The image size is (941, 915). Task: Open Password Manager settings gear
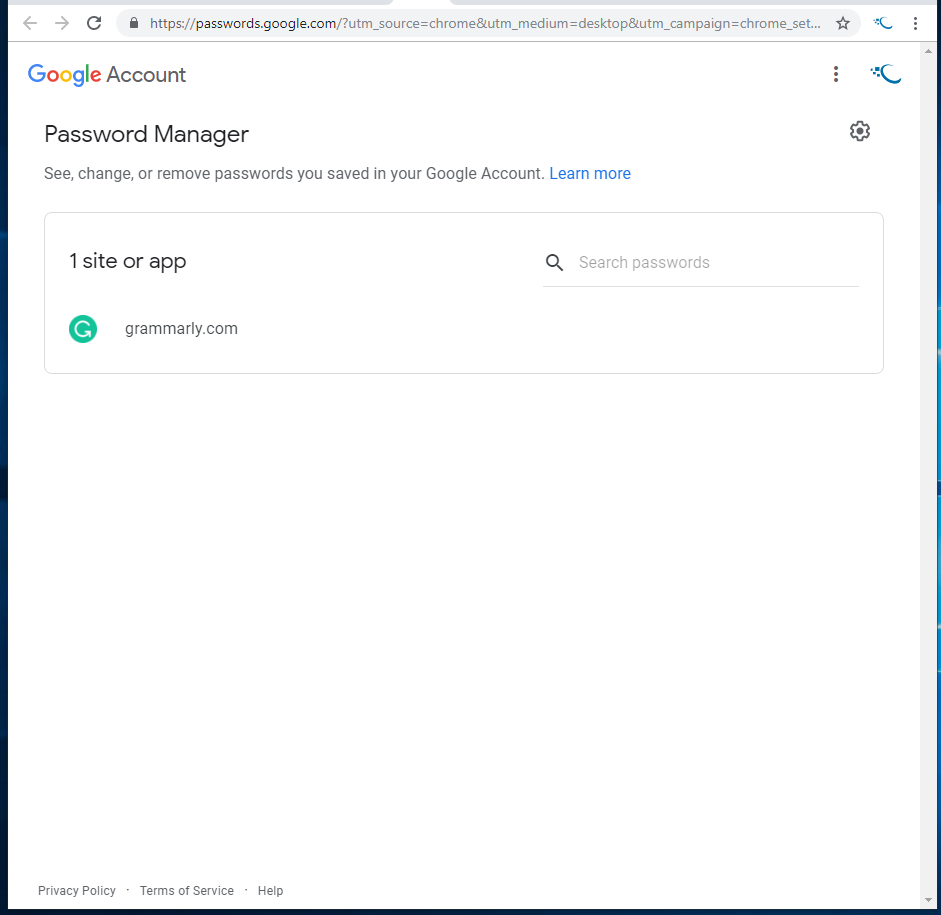859,131
